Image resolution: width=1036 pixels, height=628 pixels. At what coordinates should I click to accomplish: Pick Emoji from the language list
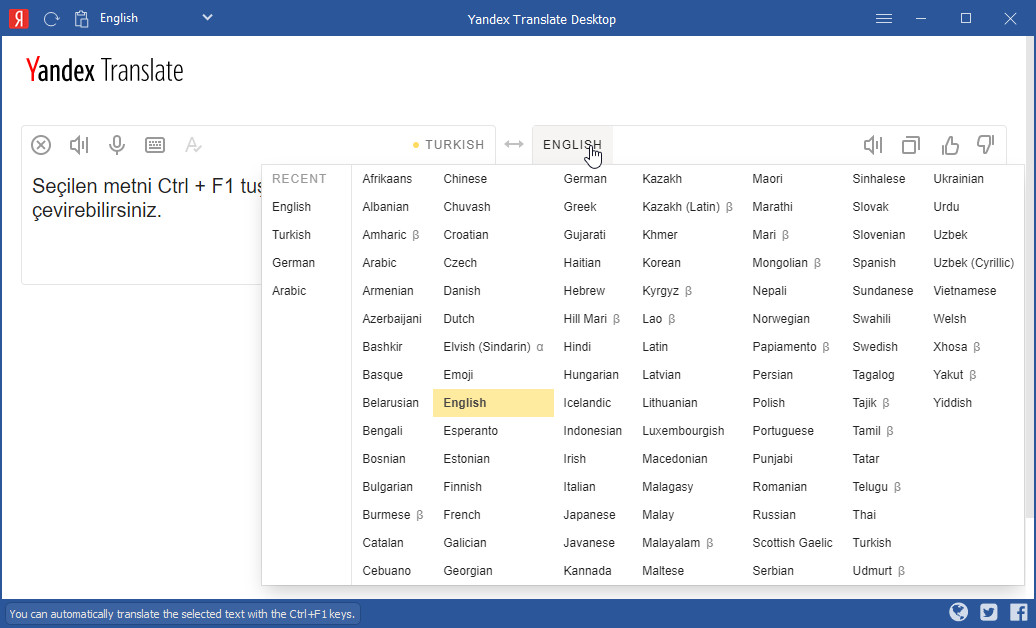[x=459, y=375]
